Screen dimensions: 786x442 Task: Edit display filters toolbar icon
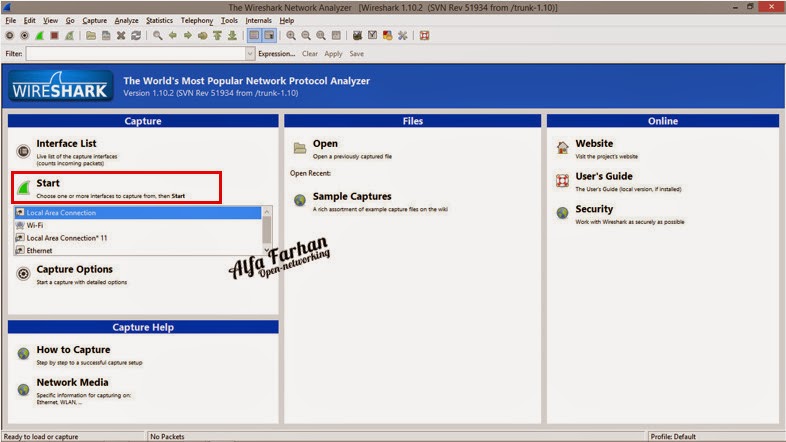(372, 36)
